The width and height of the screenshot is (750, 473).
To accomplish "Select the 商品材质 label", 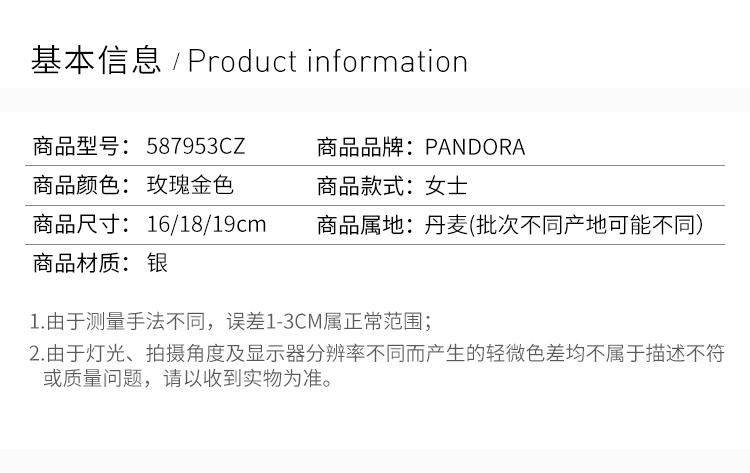I will tap(81, 263).
